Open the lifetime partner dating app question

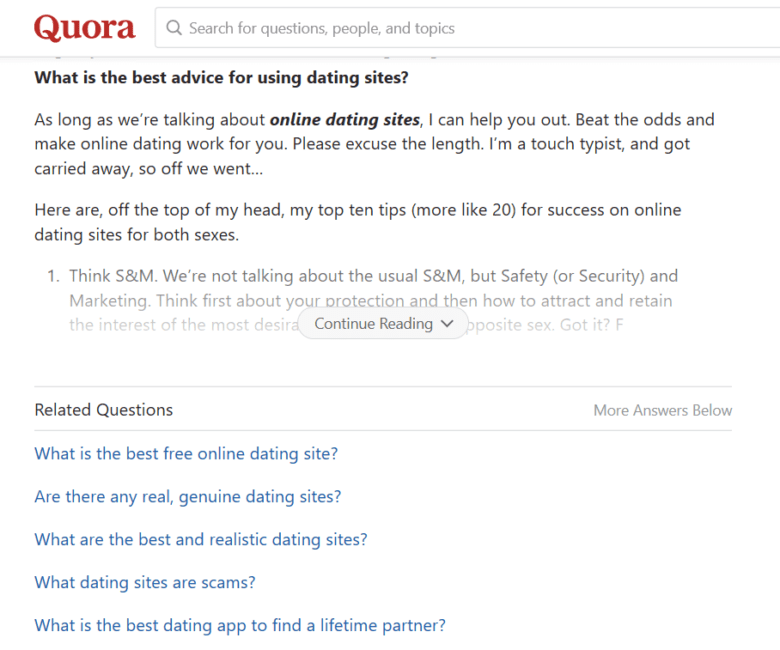240,625
